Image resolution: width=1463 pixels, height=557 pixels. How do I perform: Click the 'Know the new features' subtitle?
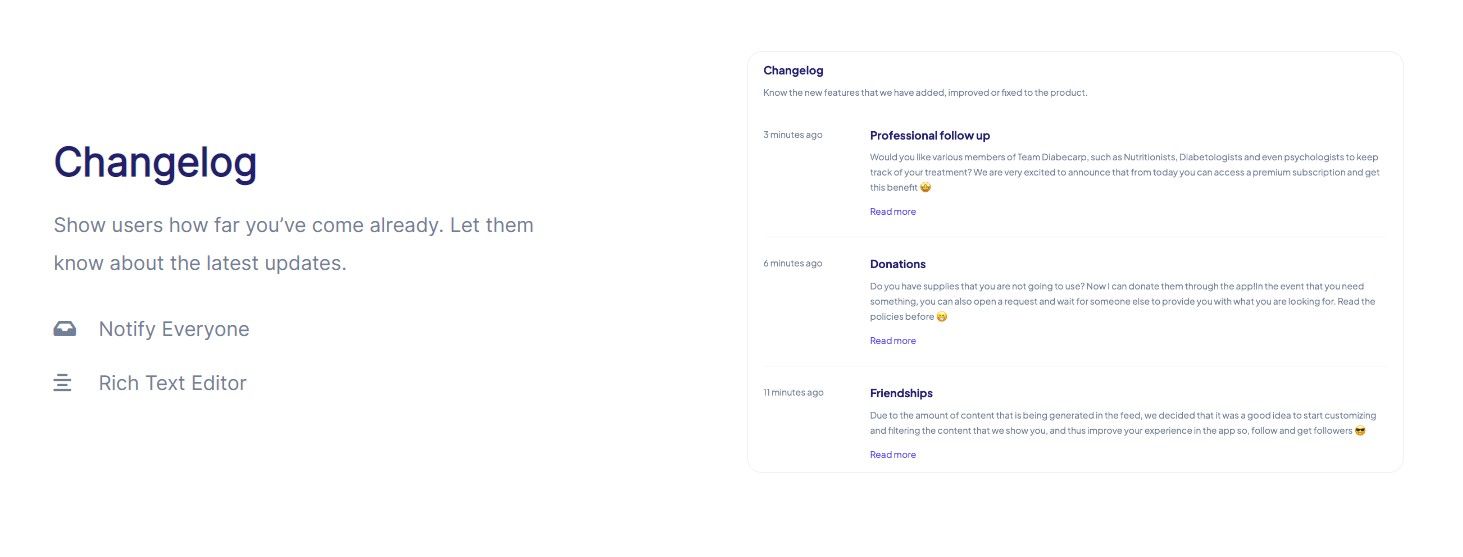(925, 93)
